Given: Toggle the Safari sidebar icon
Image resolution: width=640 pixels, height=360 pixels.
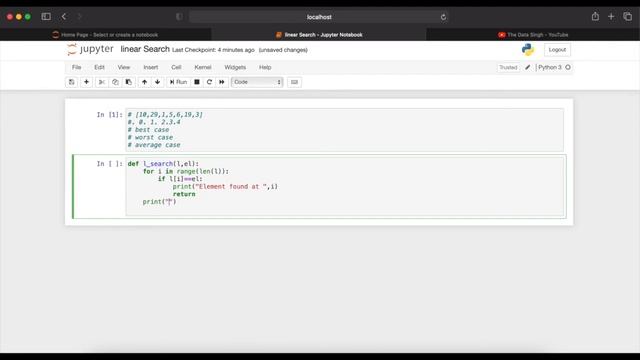Looking at the screenshot, I should click(46, 16).
